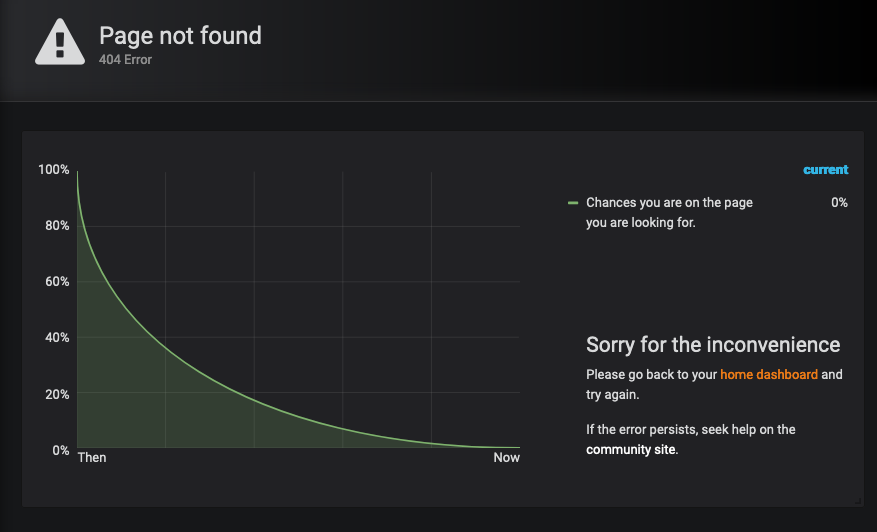Click the 40% y-axis label
Screen dimensions: 877x532
pyautogui.click(x=57, y=337)
